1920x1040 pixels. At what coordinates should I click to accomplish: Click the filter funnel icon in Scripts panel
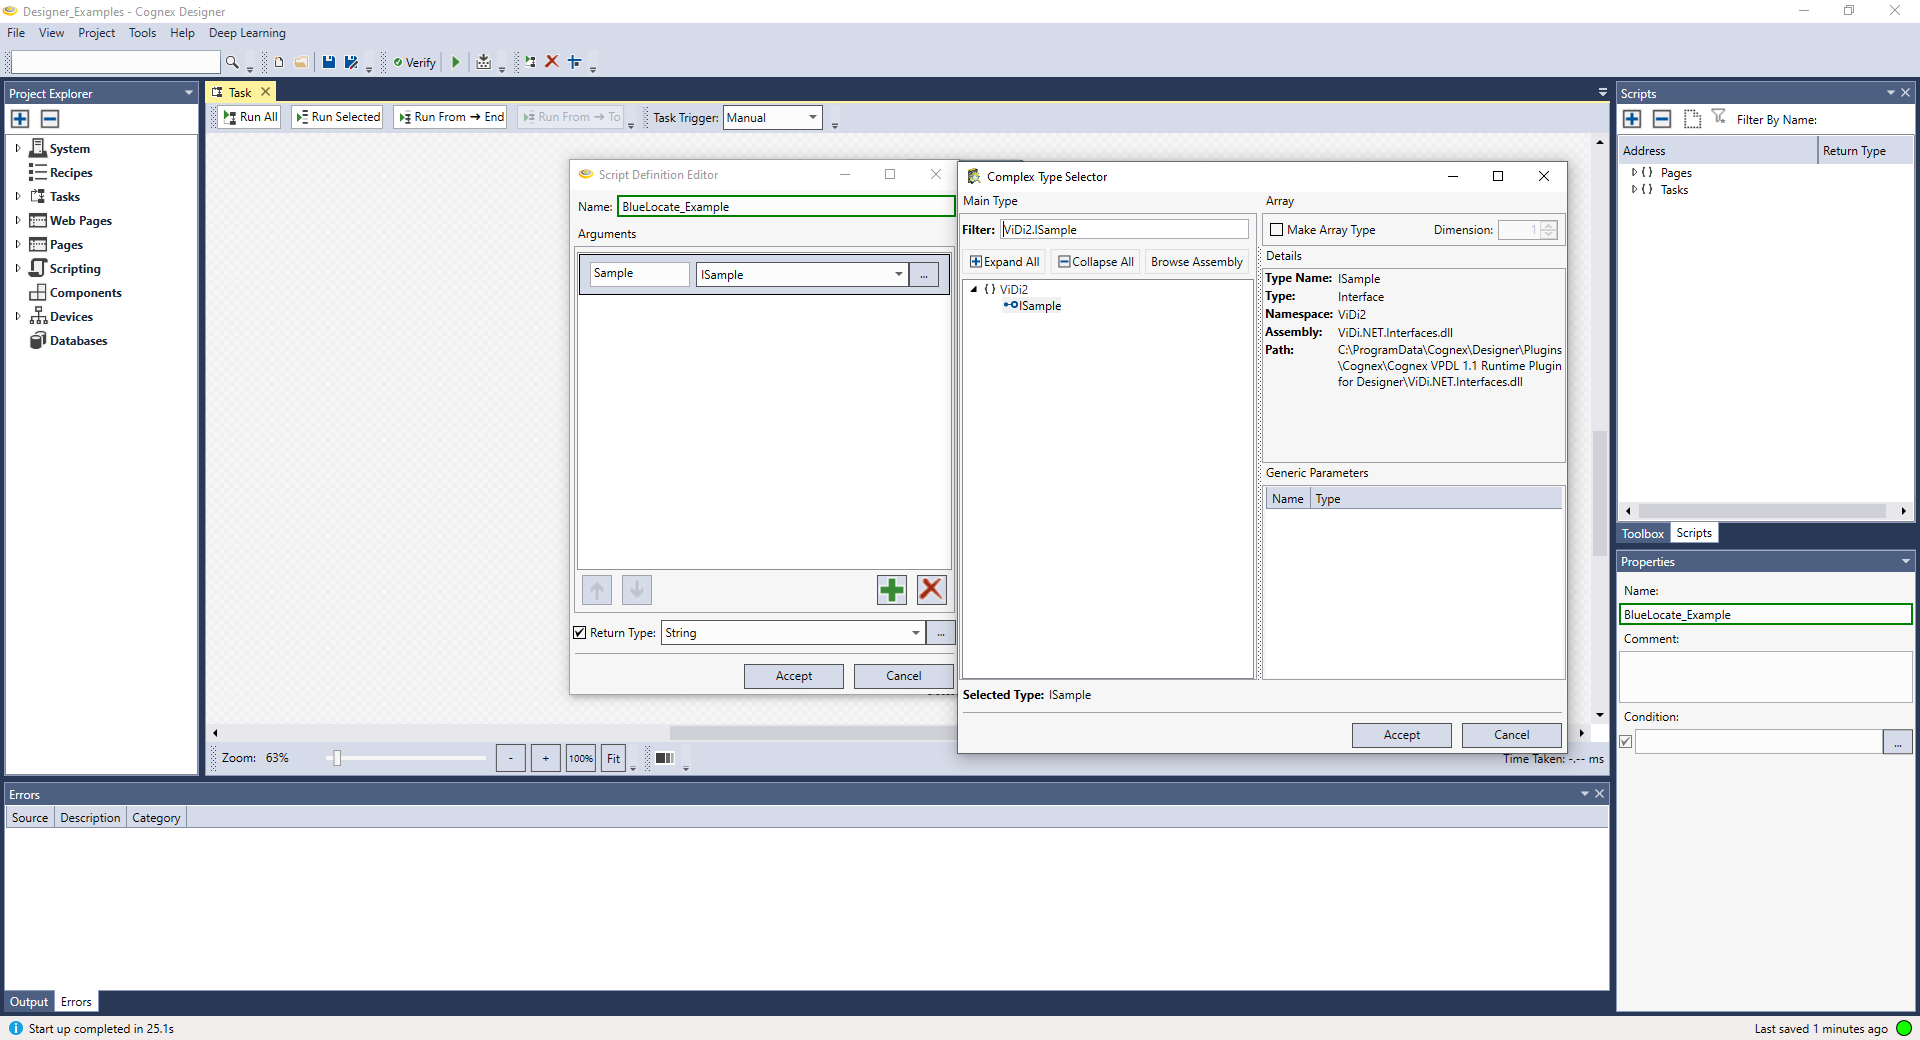click(1718, 118)
